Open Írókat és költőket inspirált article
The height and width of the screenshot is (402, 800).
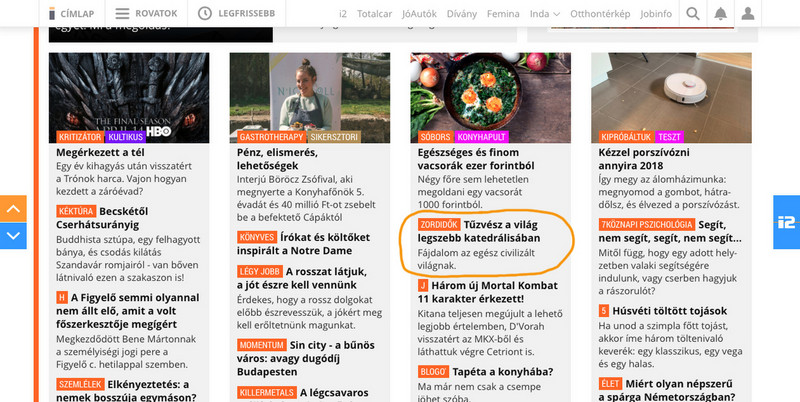click(303, 244)
